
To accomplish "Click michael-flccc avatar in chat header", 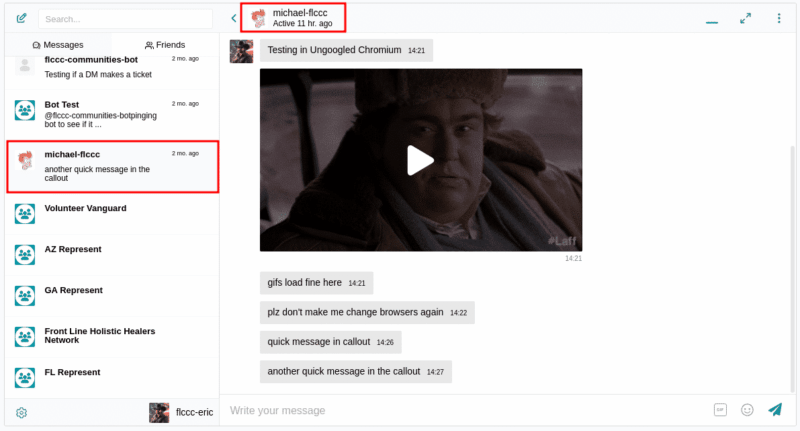I will tap(259, 18).
